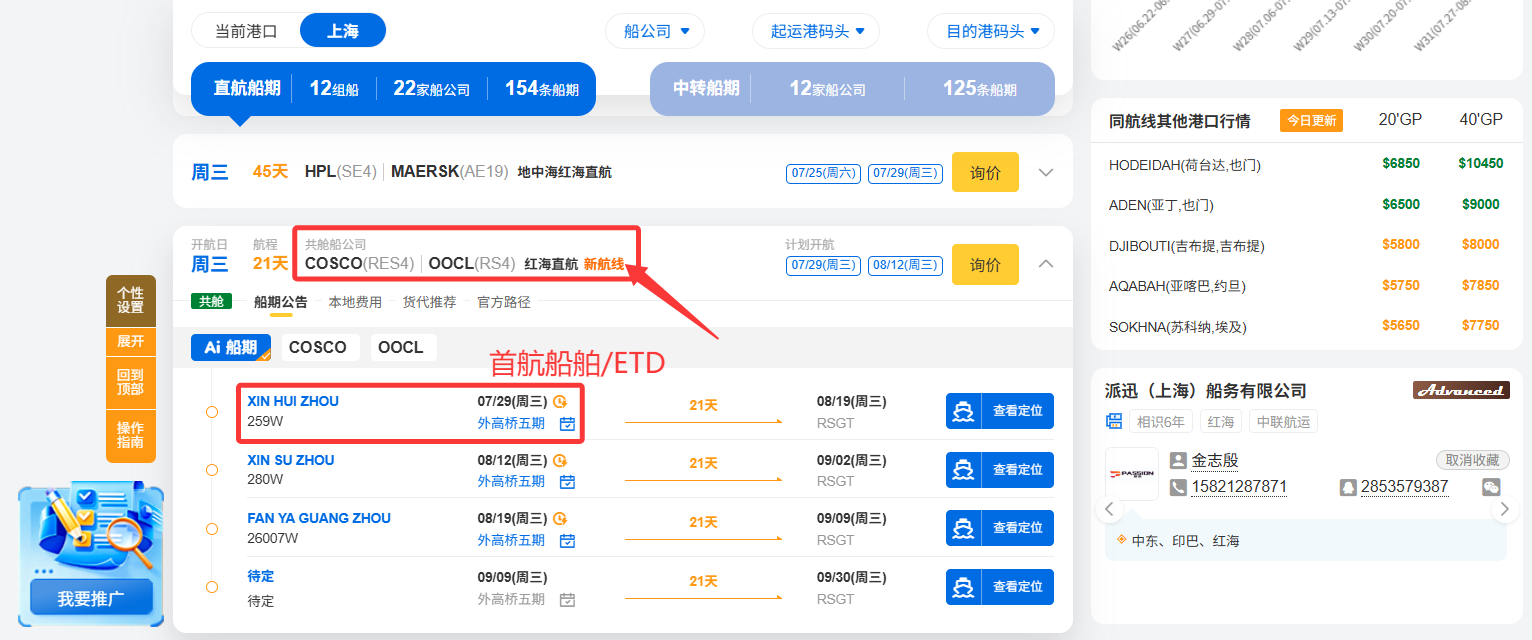1532x640 pixels.
Task: Click the QQ number 2853579387
Action: tap(1404, 487)
